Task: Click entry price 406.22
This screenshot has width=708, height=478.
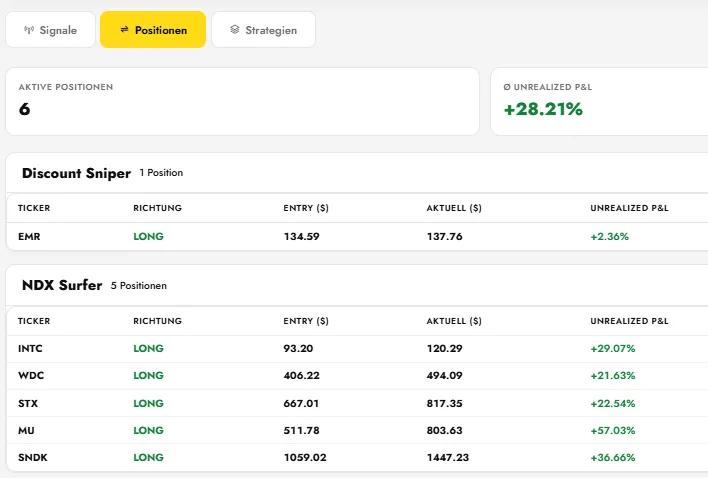Action: tap(302, 376)
